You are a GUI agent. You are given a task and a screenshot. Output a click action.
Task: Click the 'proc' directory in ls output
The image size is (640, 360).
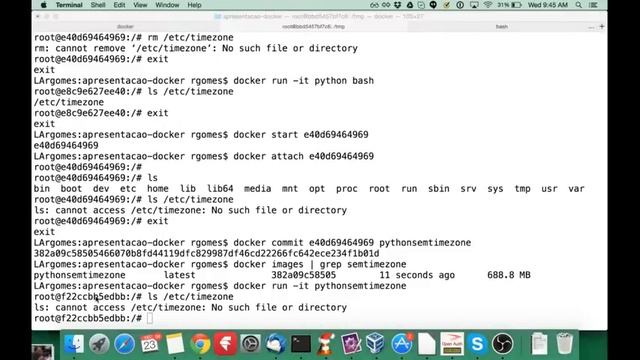pos(347,189)
